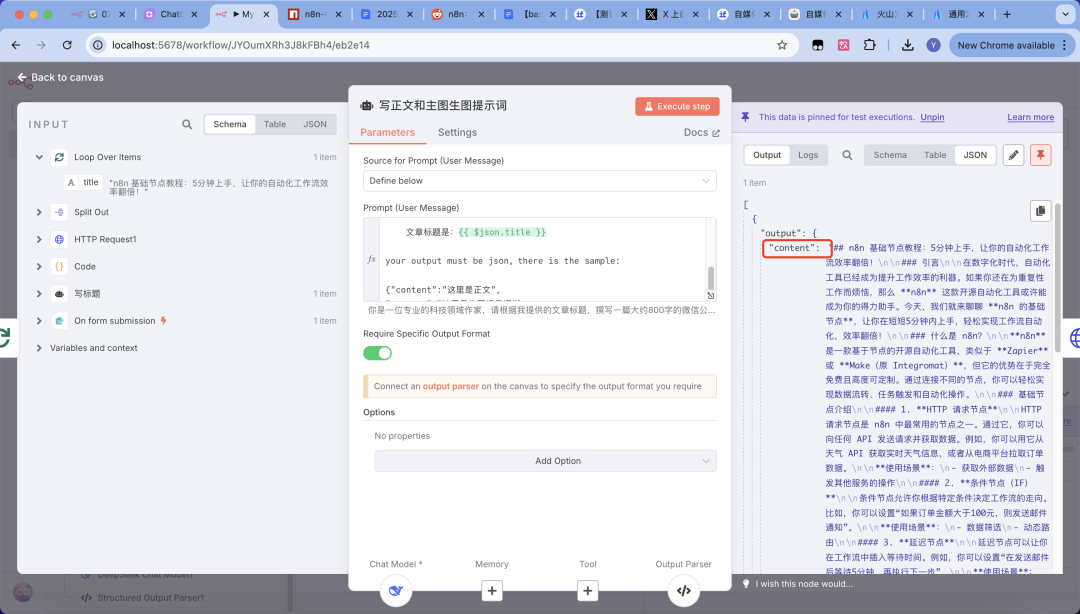Image resolution: width=1080 pixels, height=614 pixels.
Task: Show the input as Table view
Action: pyautogui.click(x=275, y=125)
